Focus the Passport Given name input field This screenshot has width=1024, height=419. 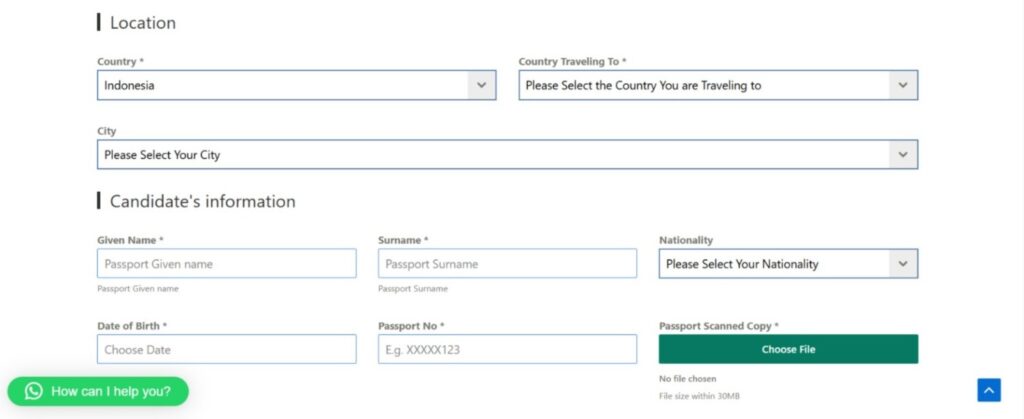point(227,264)
